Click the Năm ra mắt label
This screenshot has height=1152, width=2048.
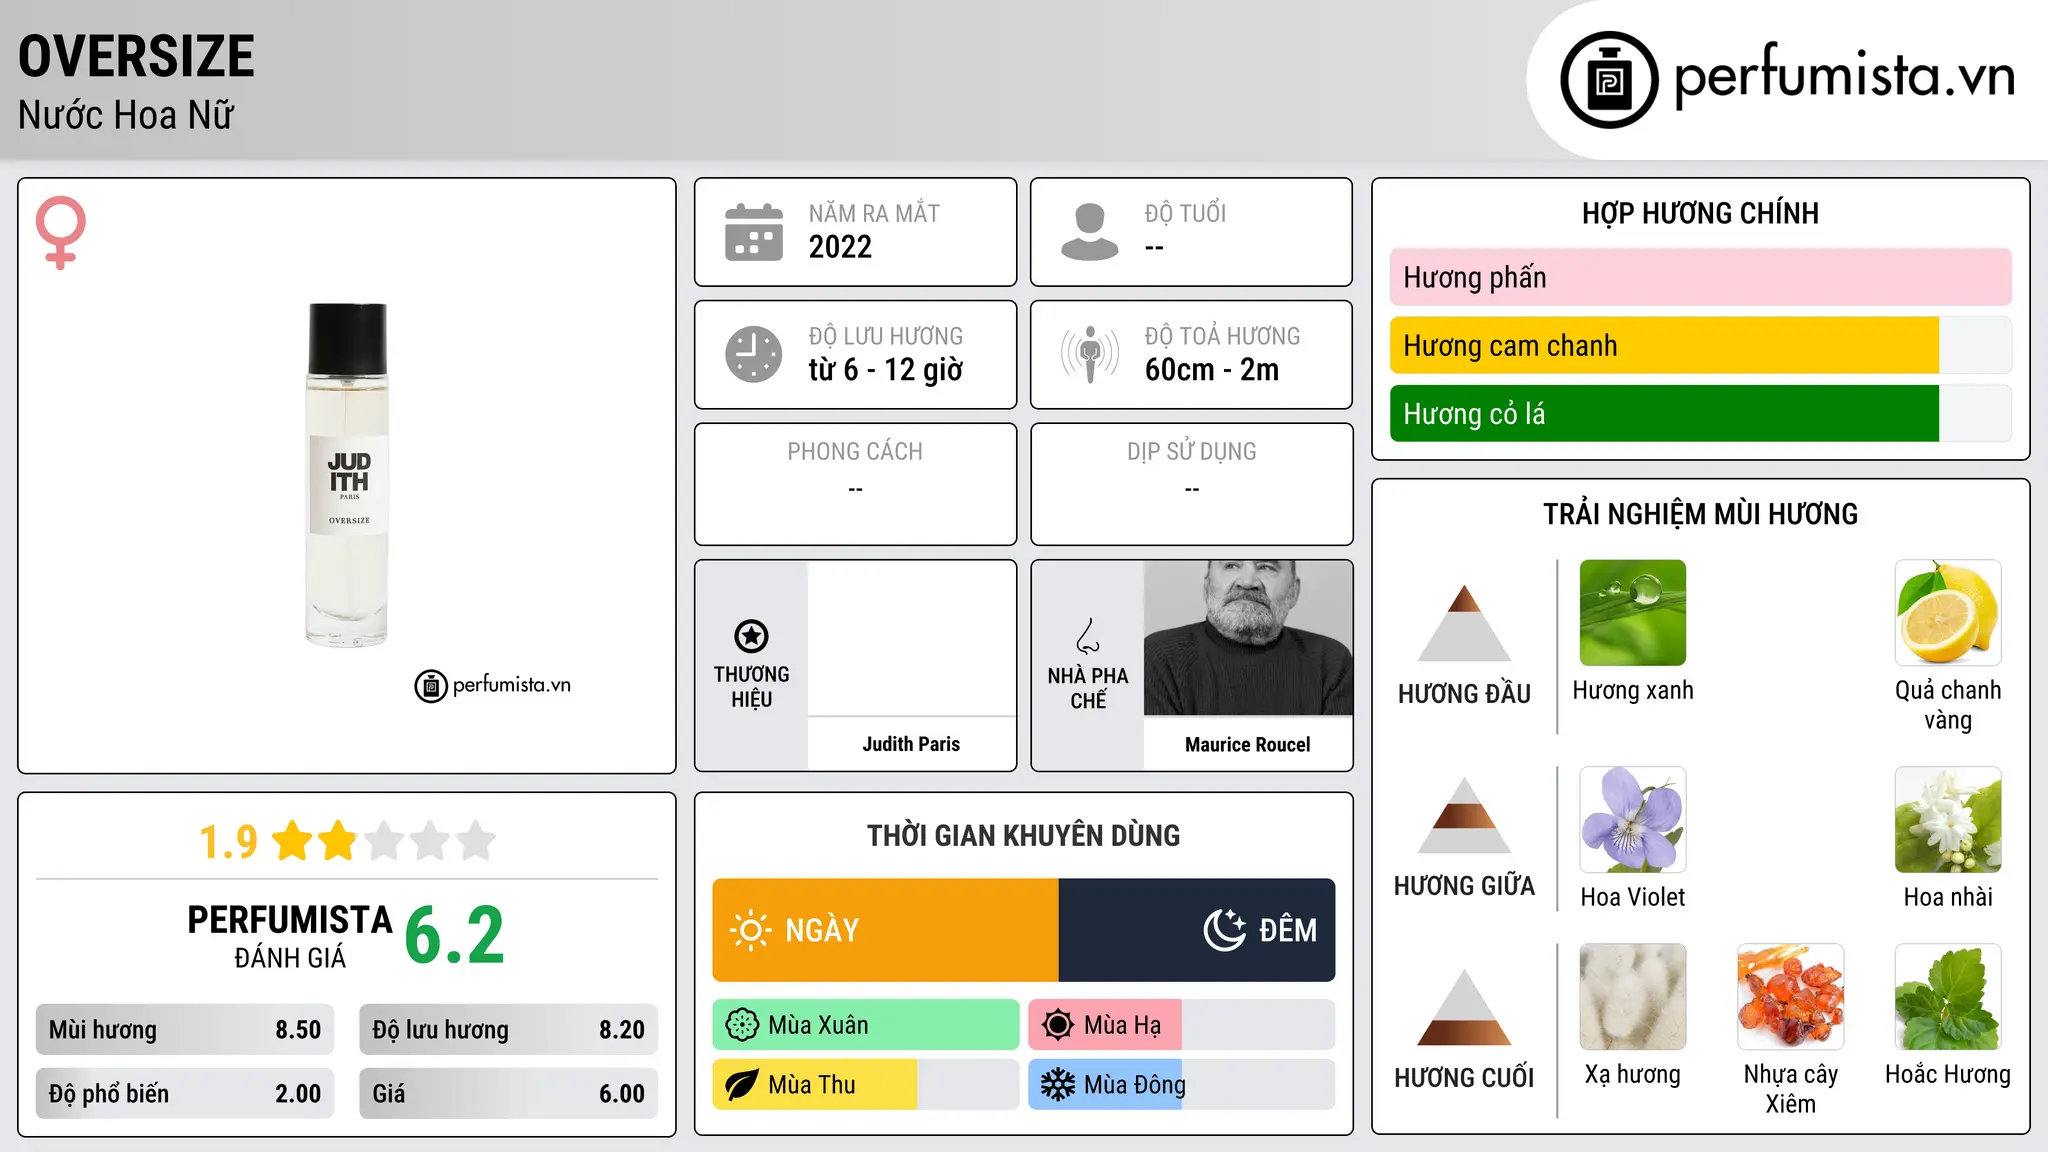pos(874,213)
